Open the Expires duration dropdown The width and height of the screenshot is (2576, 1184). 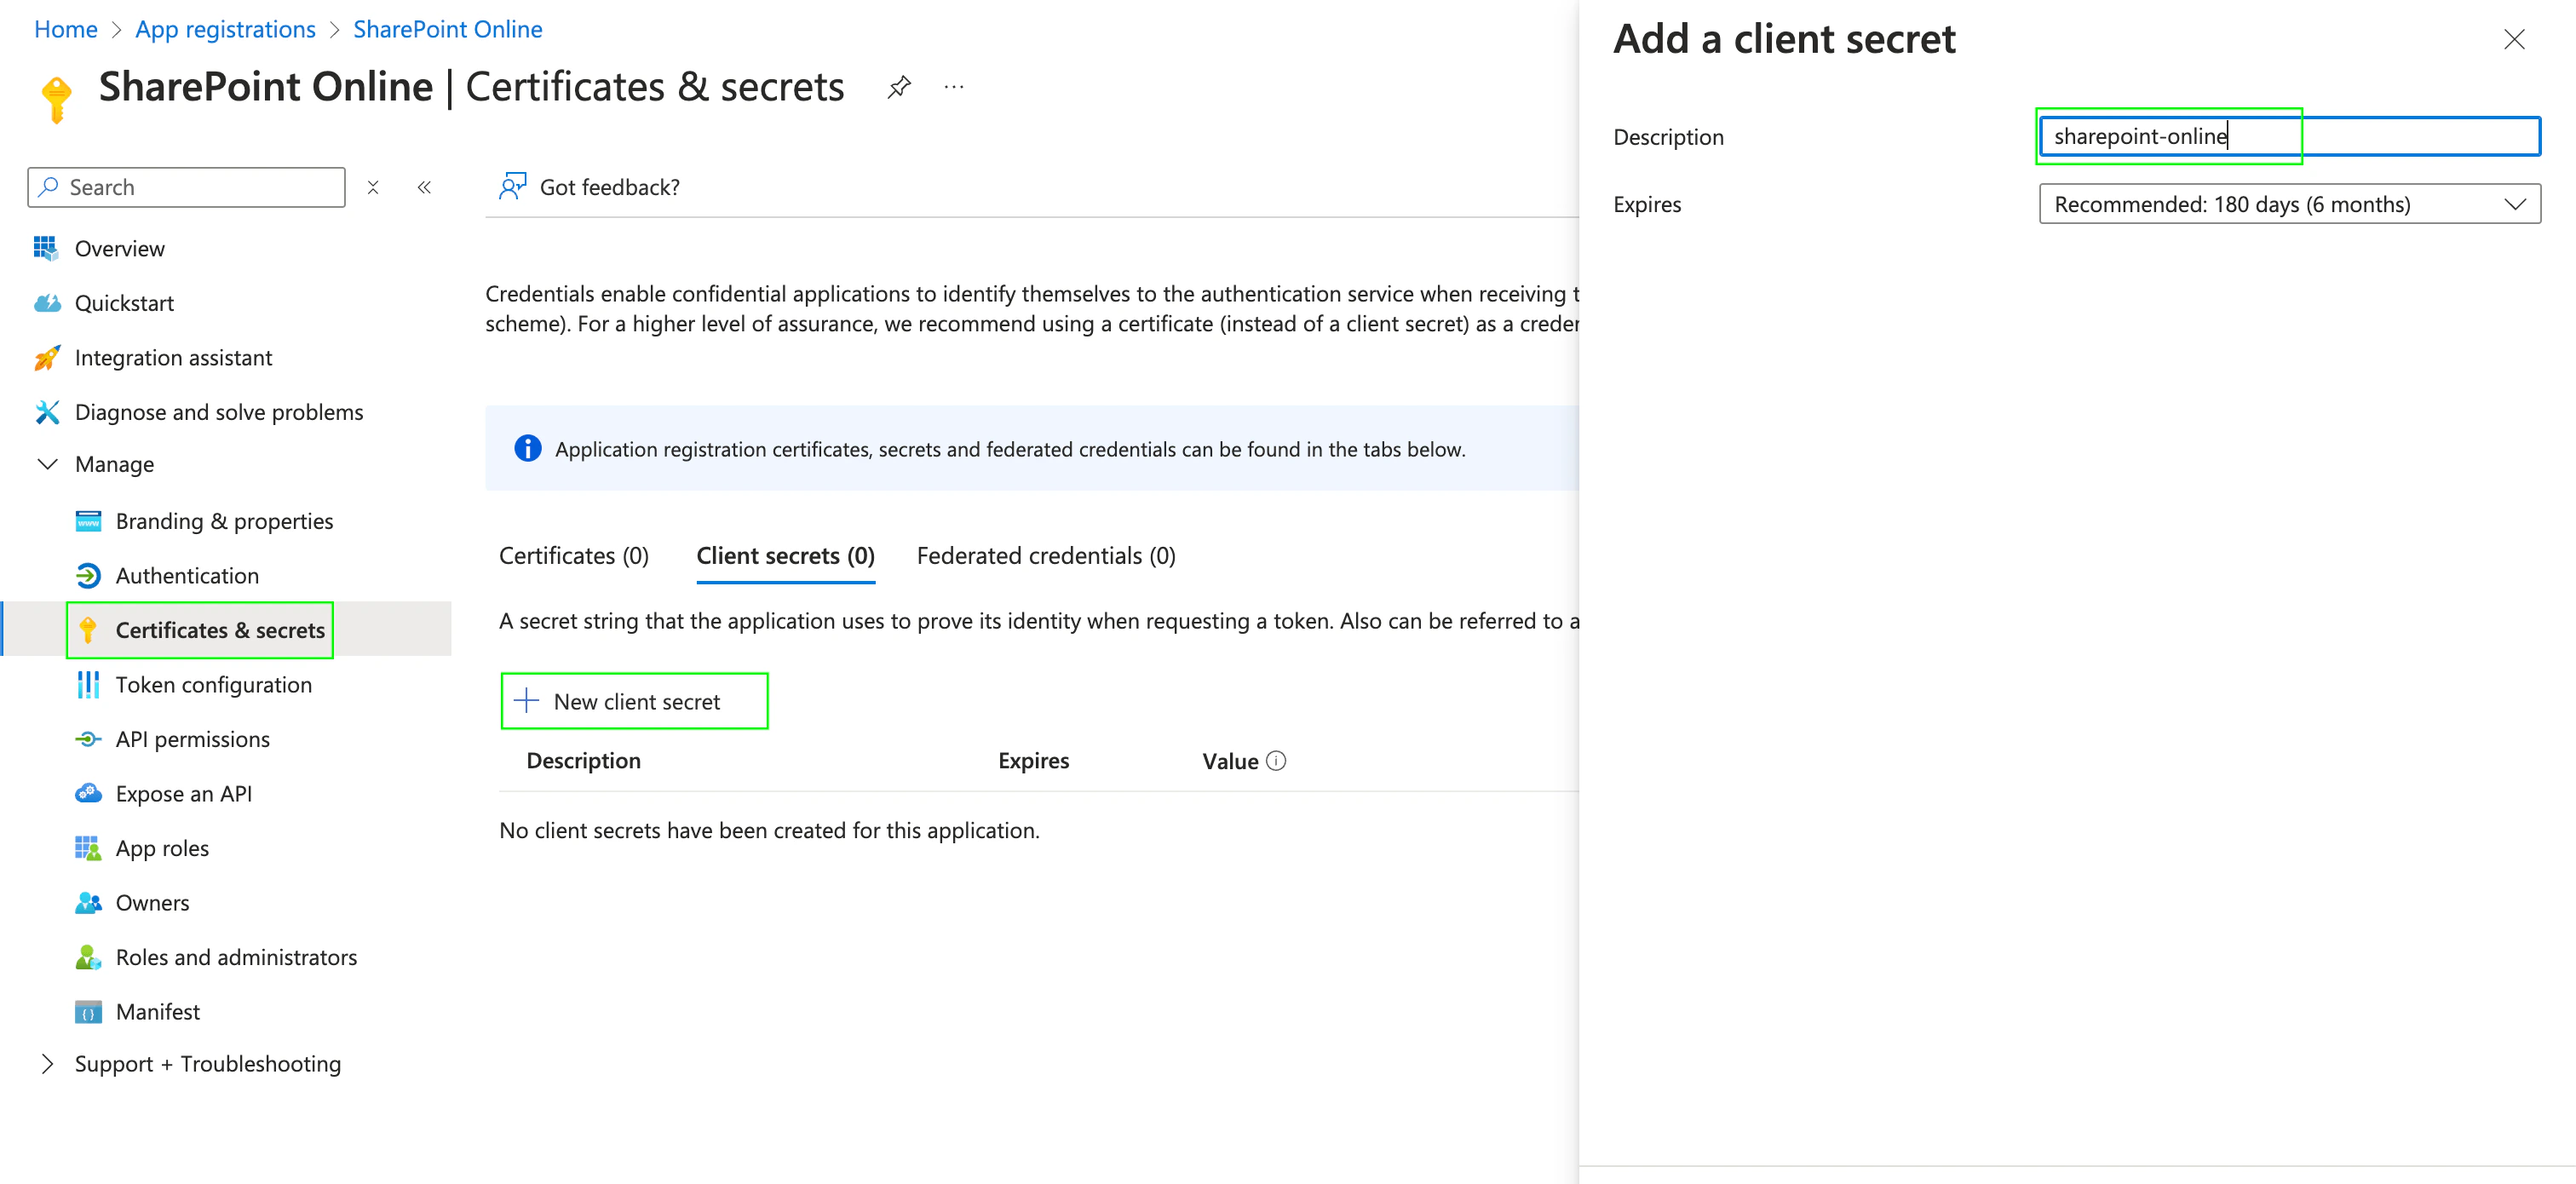coord(2289,204)
